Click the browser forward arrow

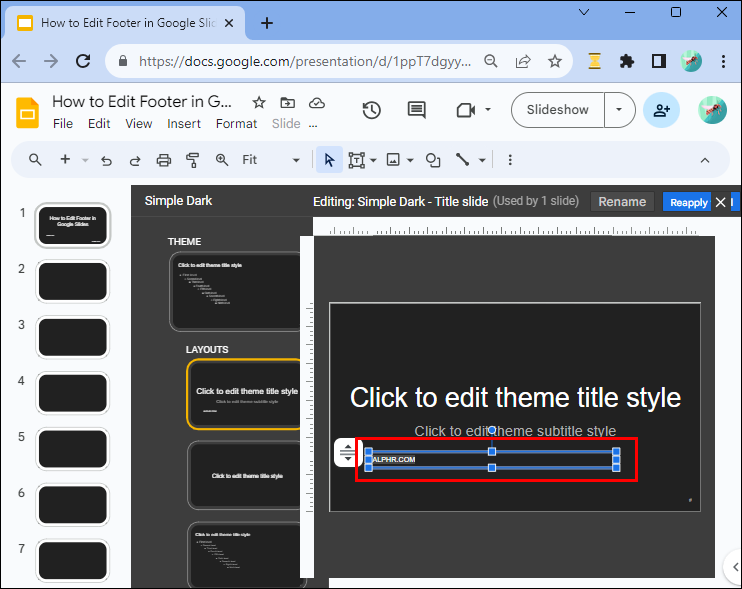[x=51, y=61]
